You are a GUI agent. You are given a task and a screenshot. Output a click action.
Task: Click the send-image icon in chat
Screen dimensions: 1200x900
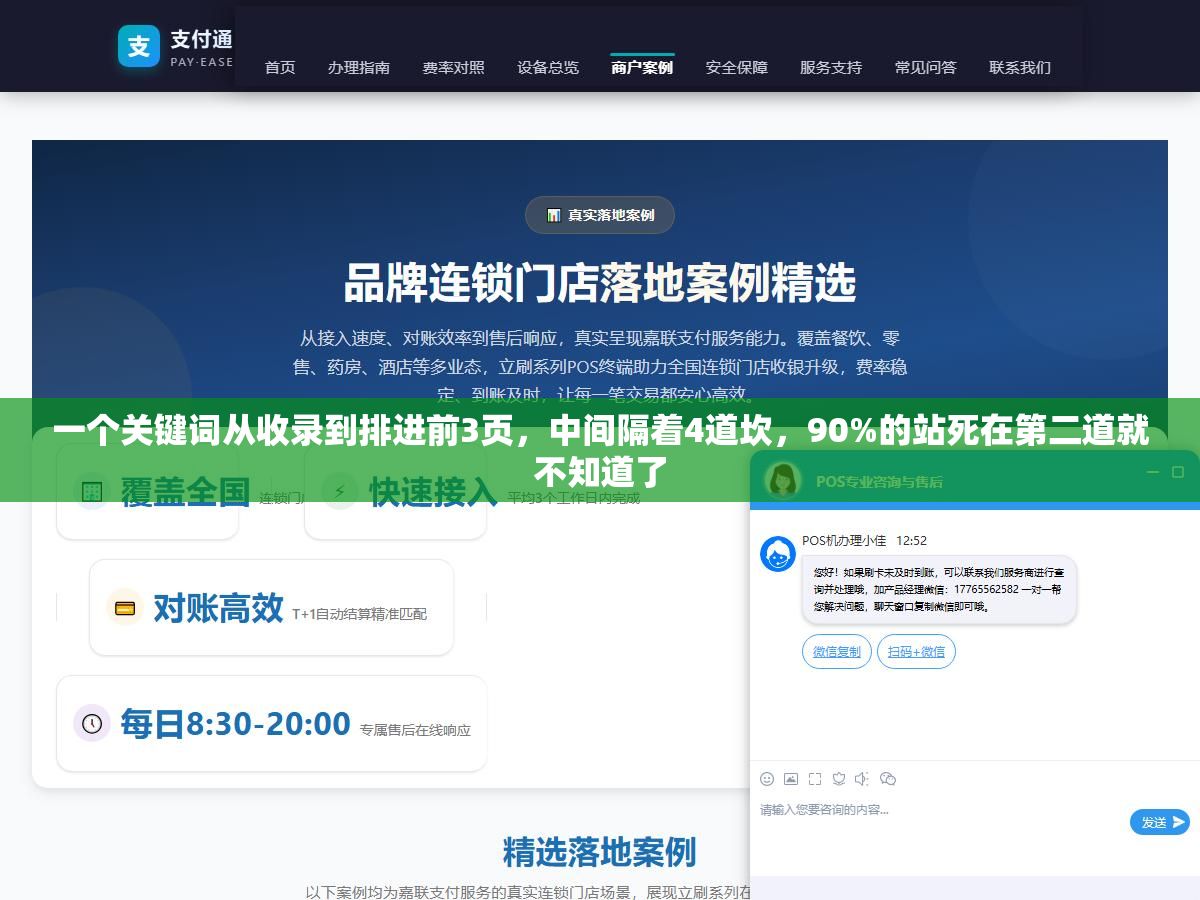tap(791, 779)
